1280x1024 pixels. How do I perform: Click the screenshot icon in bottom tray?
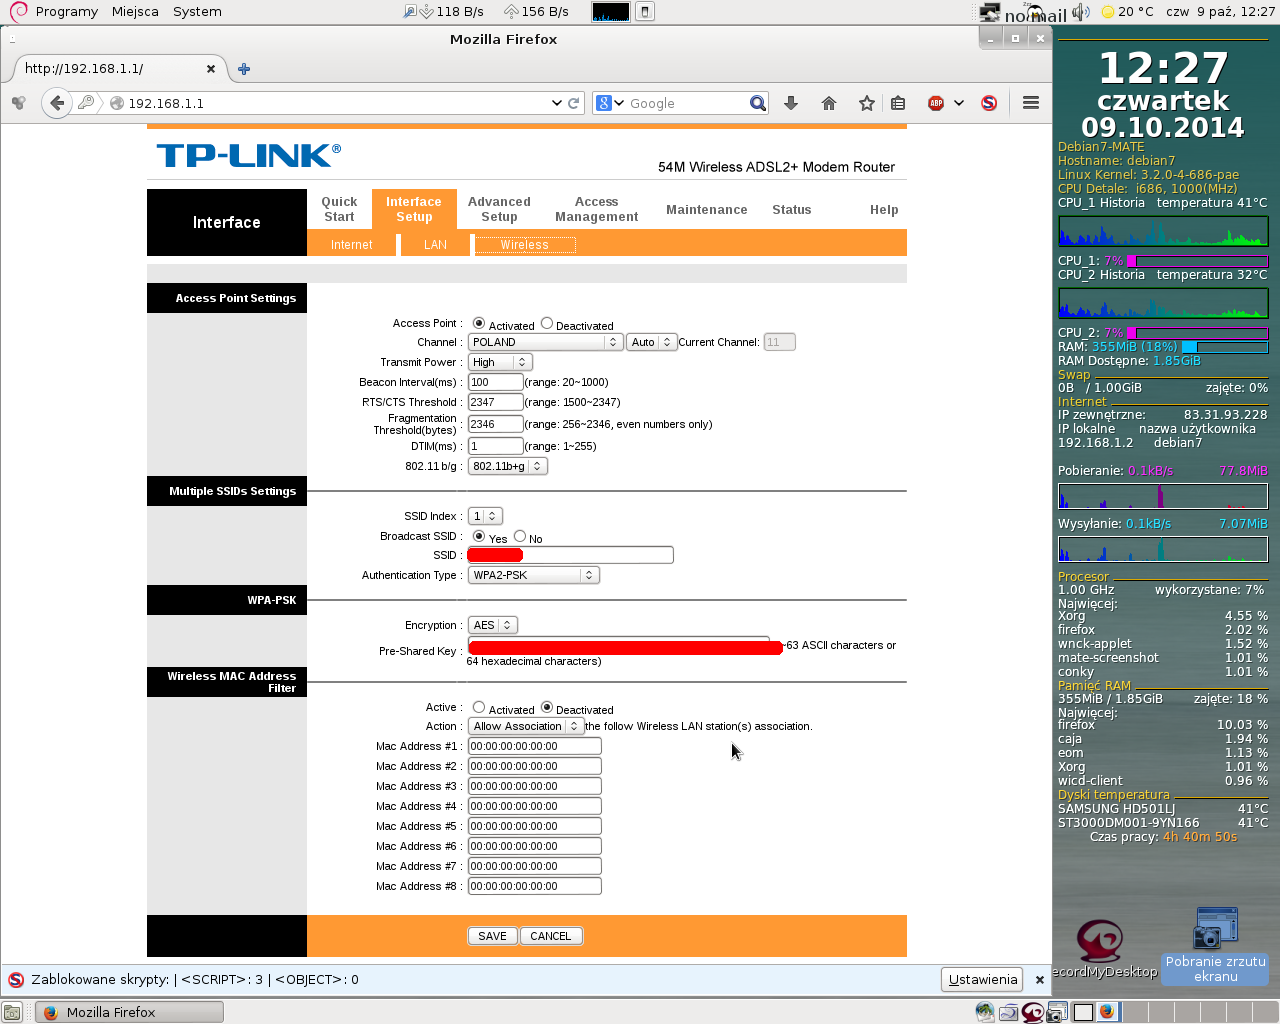(1055, 1012)
